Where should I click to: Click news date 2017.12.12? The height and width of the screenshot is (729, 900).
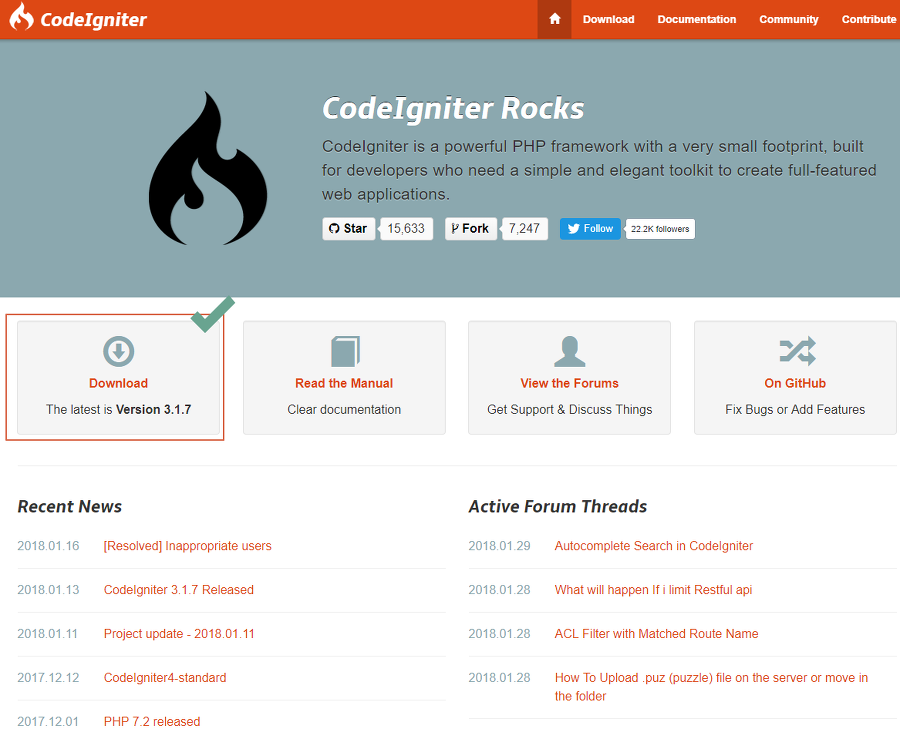pyautogui.click(x=48, y=677)
